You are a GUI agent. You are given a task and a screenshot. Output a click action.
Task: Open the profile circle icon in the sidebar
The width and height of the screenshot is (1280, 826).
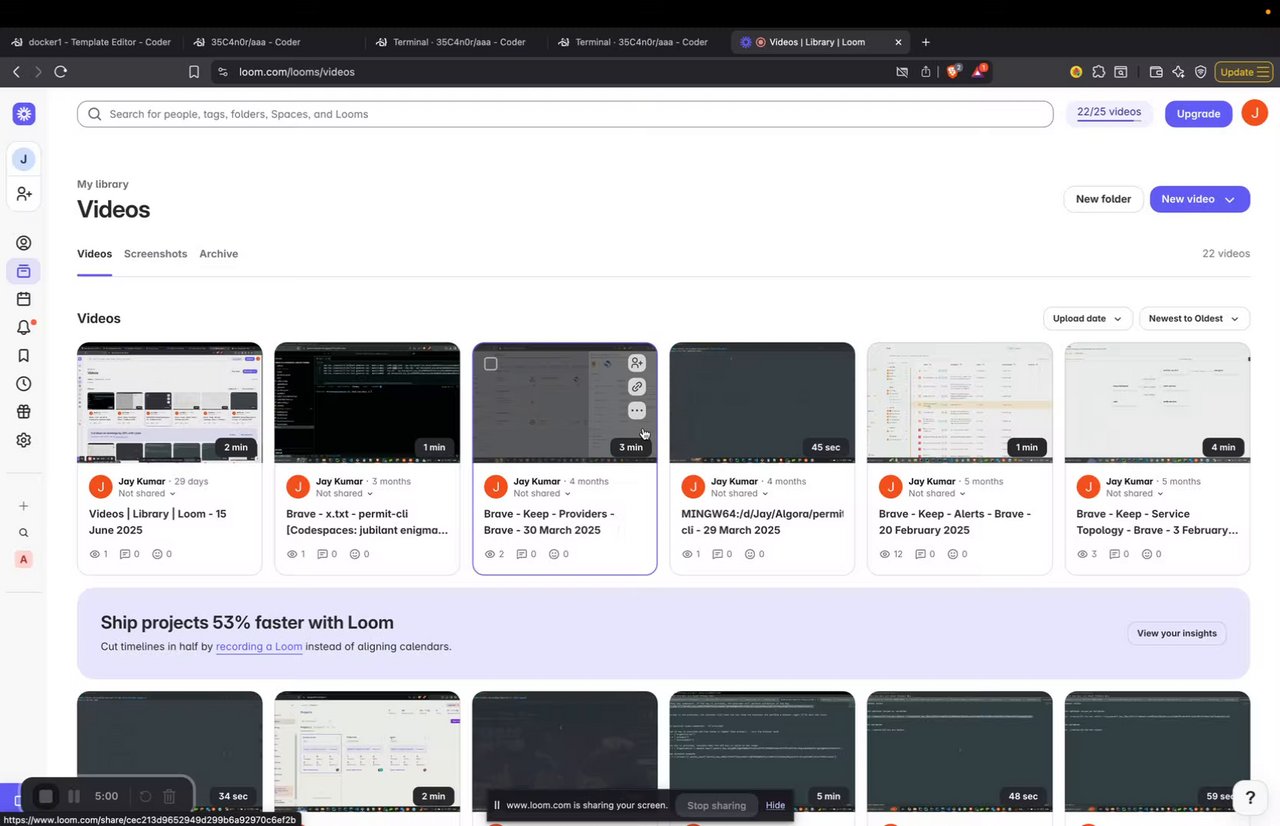[x=24, y=243]
